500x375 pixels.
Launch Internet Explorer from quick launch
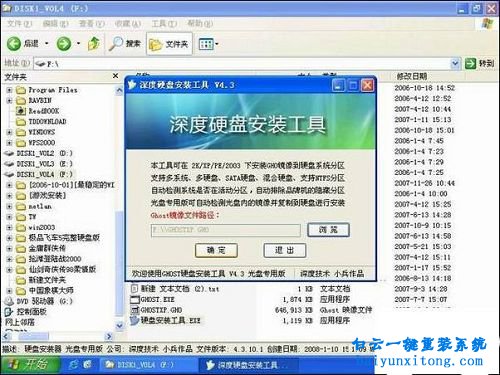tap(73, 365)
